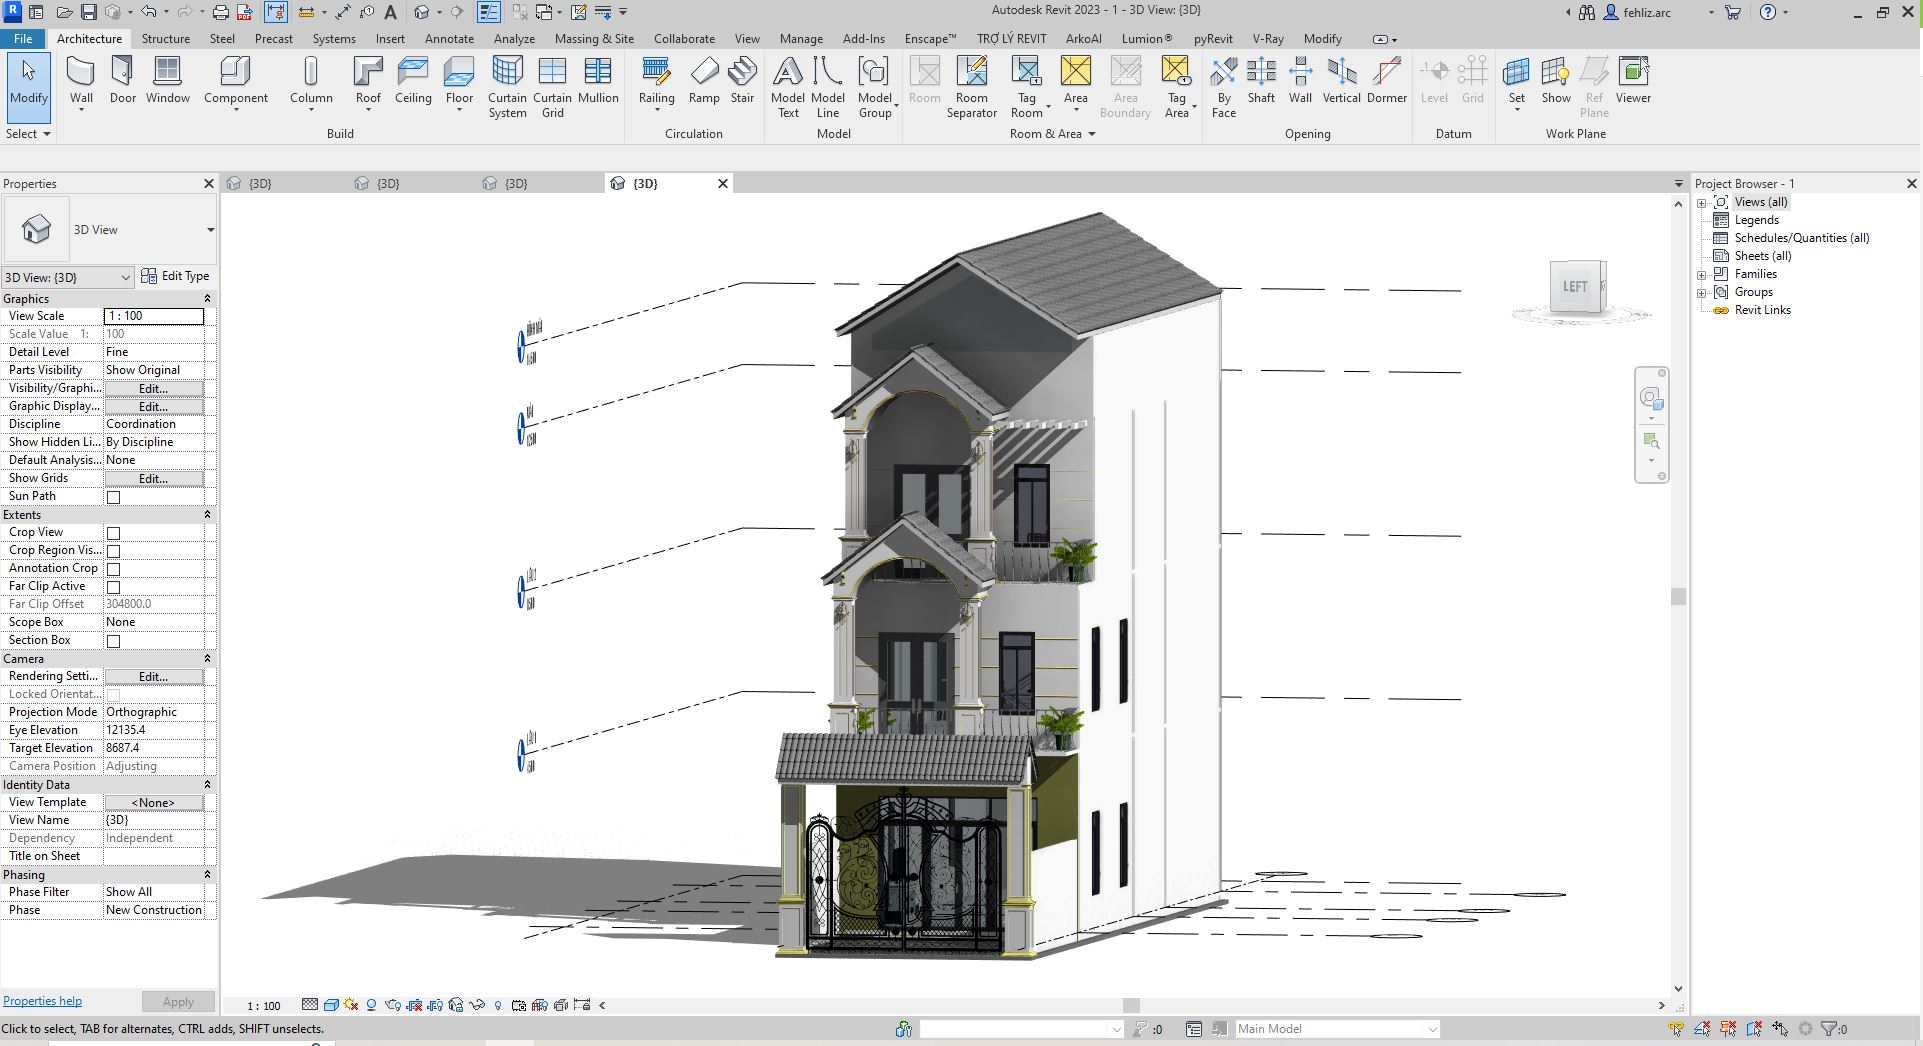Image resolution: width=1923 pixels, height=1046 pixels.
Task: Click the LEFT face of ViewCube
Action: pos(1575,287)
